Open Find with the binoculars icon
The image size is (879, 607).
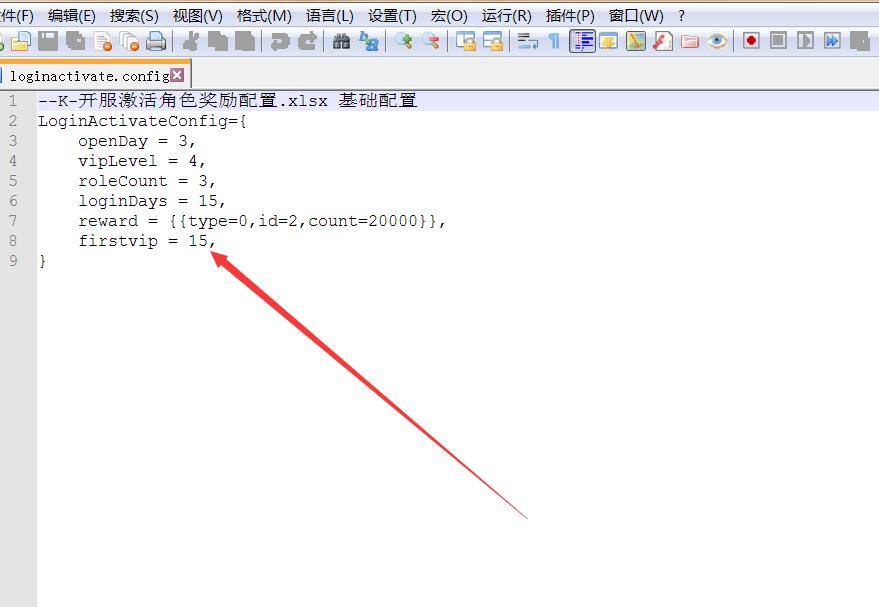[x=341, y=41]
